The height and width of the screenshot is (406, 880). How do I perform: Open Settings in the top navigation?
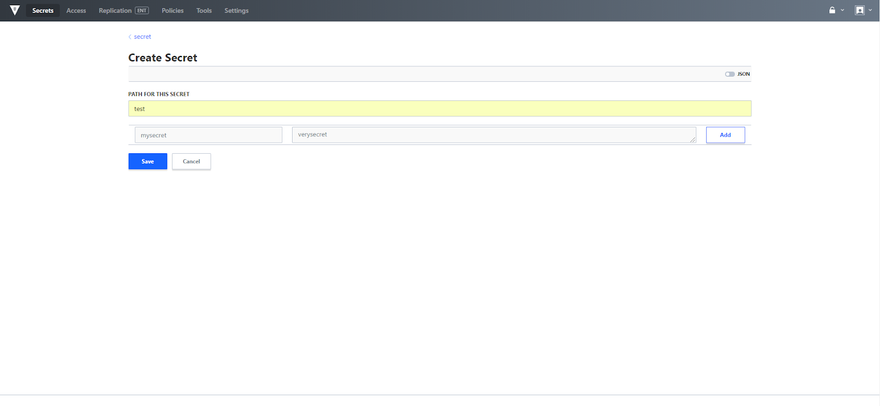click(236, 10)
